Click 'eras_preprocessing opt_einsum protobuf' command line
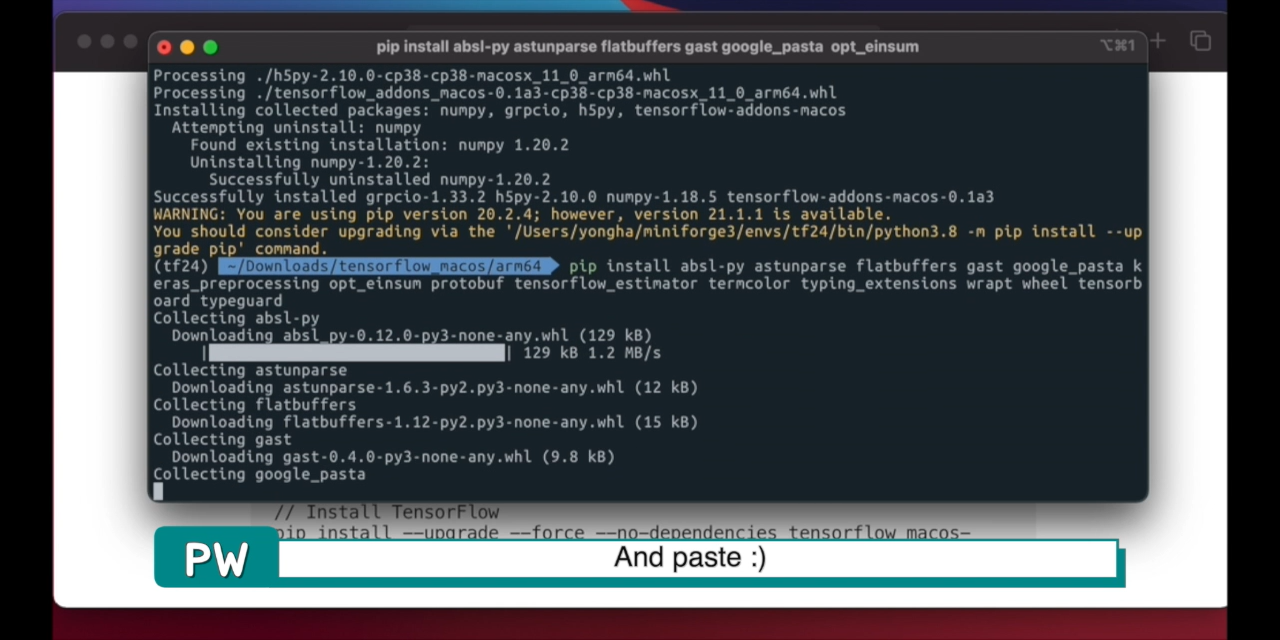 point(647,283)
